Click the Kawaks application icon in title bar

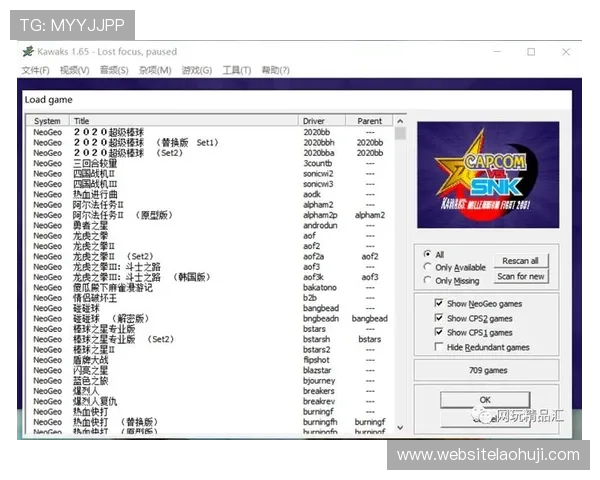[28, 51]
